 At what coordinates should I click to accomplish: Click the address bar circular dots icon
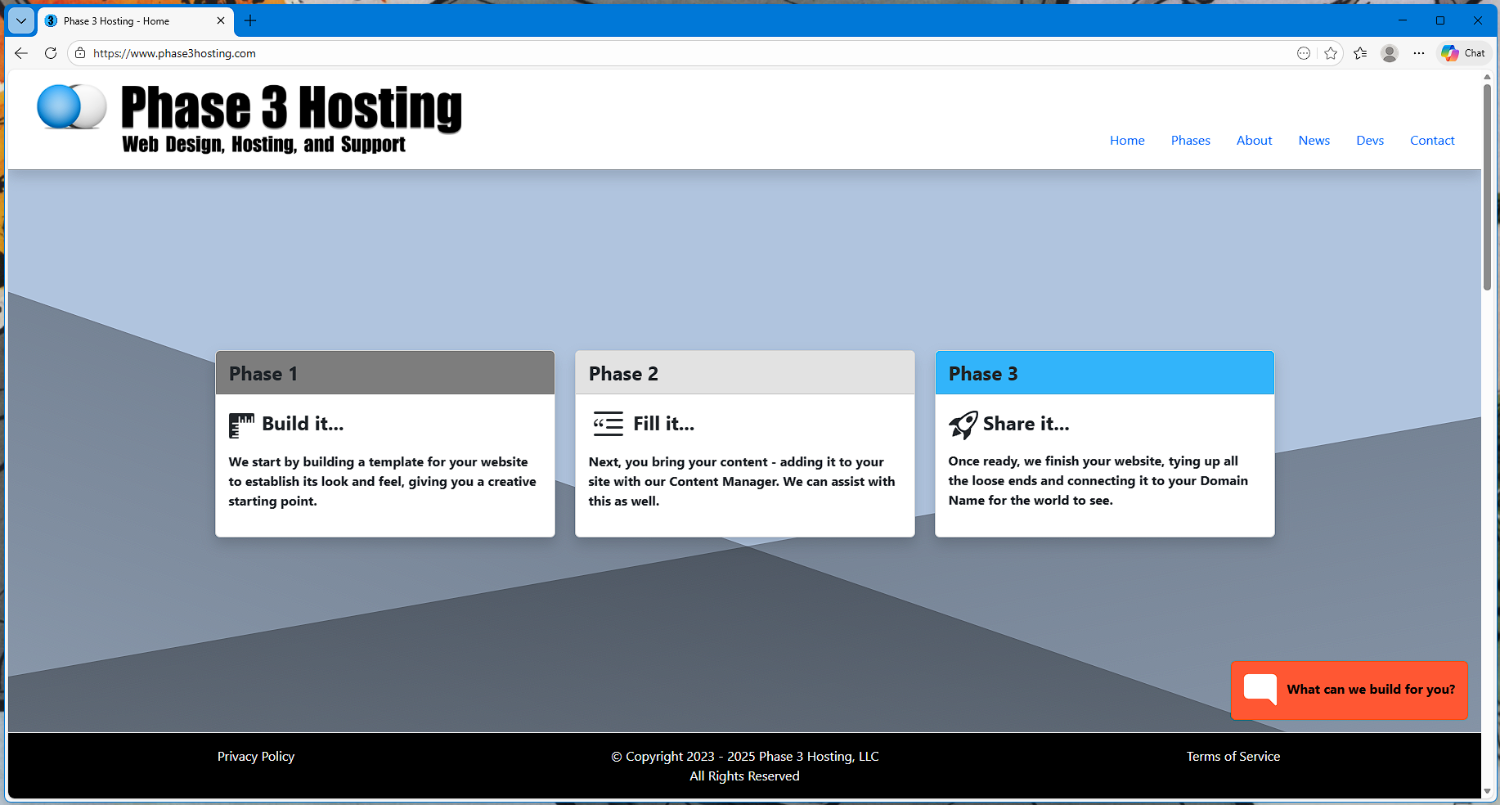click(1303, 53)
